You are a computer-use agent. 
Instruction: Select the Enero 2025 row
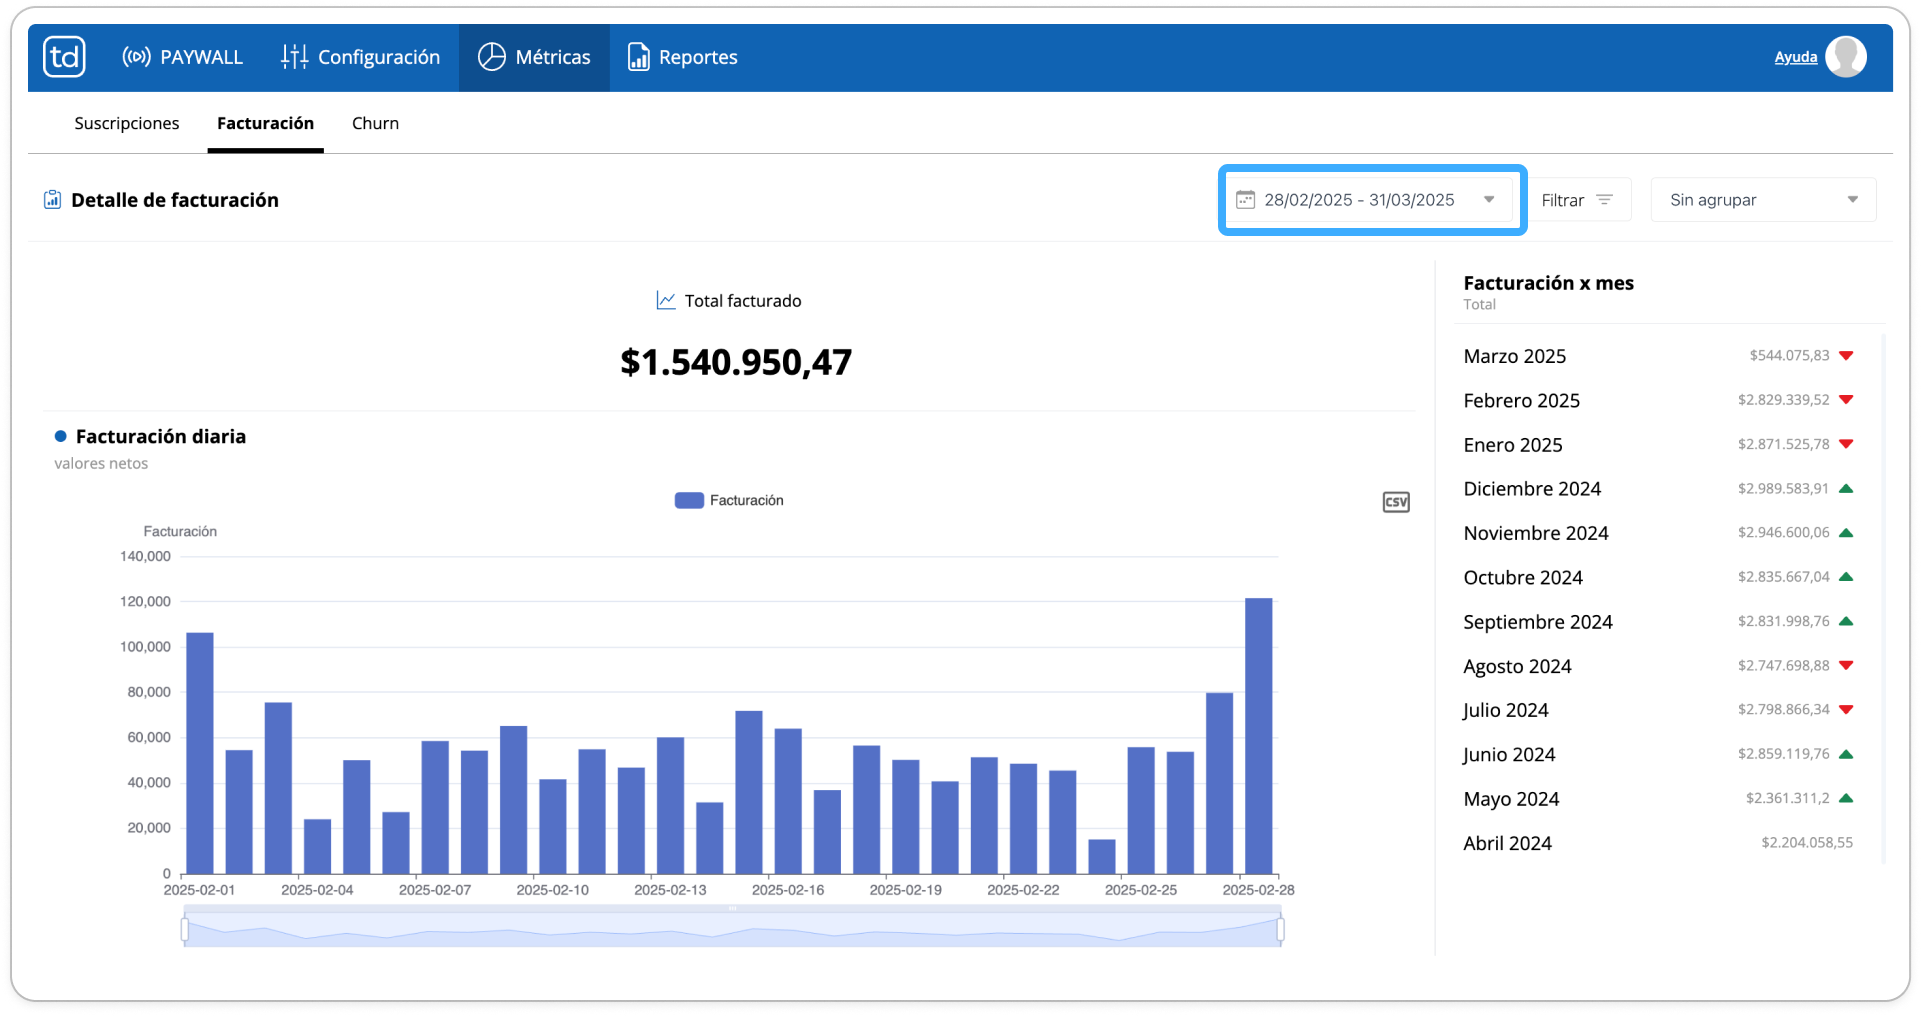[1658, 444]
